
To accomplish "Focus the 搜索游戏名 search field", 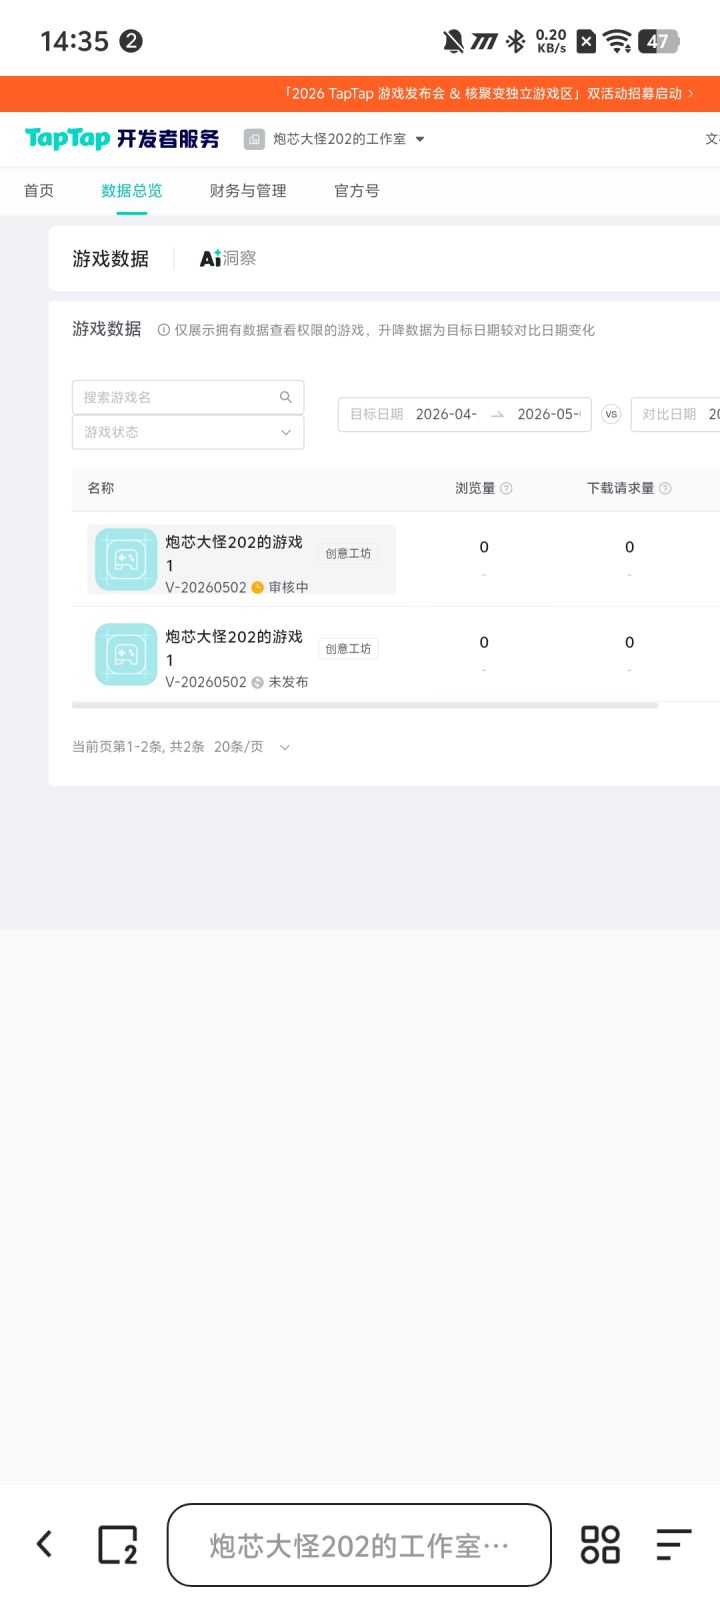I will (188, 397).
